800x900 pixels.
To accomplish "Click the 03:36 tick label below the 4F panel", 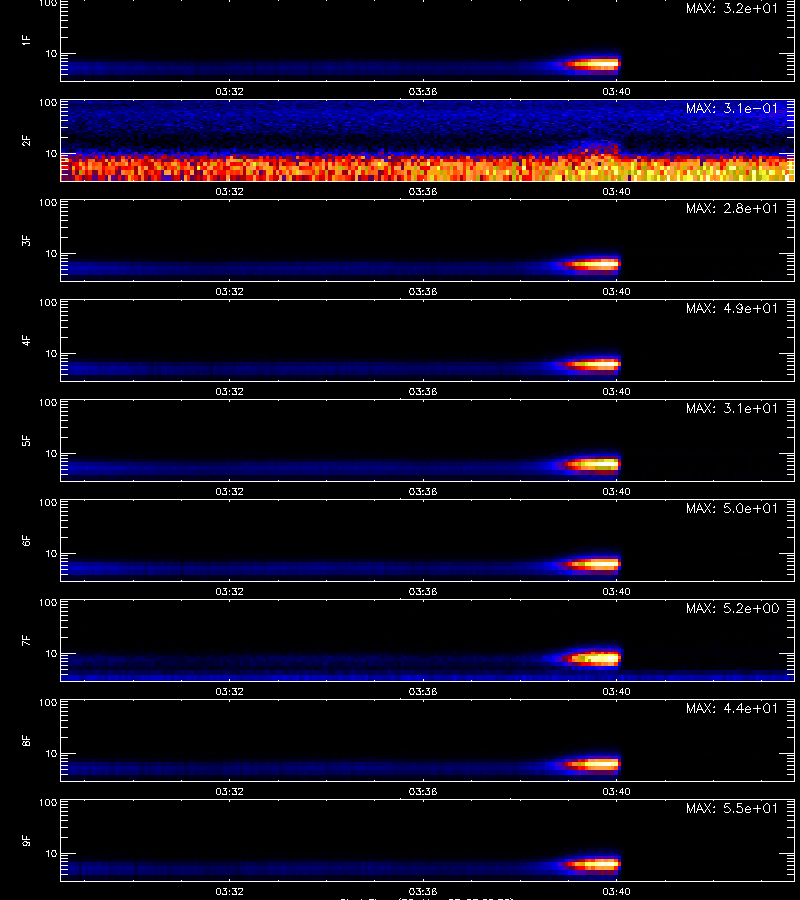I will coord(423,391).
